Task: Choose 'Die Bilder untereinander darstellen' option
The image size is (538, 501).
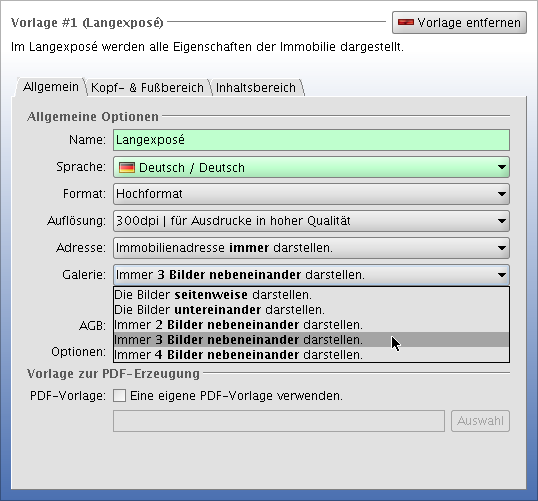Action: click(311, 310)
